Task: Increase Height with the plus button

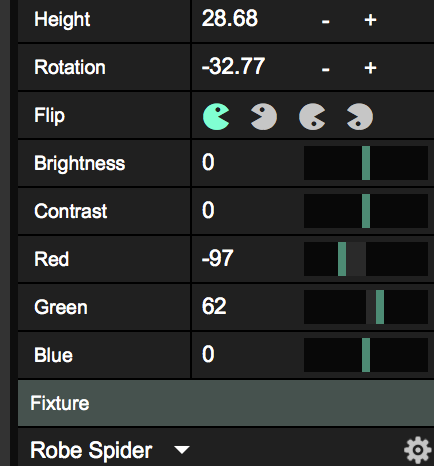Action: pyautogui.click(x=370, y=20)
